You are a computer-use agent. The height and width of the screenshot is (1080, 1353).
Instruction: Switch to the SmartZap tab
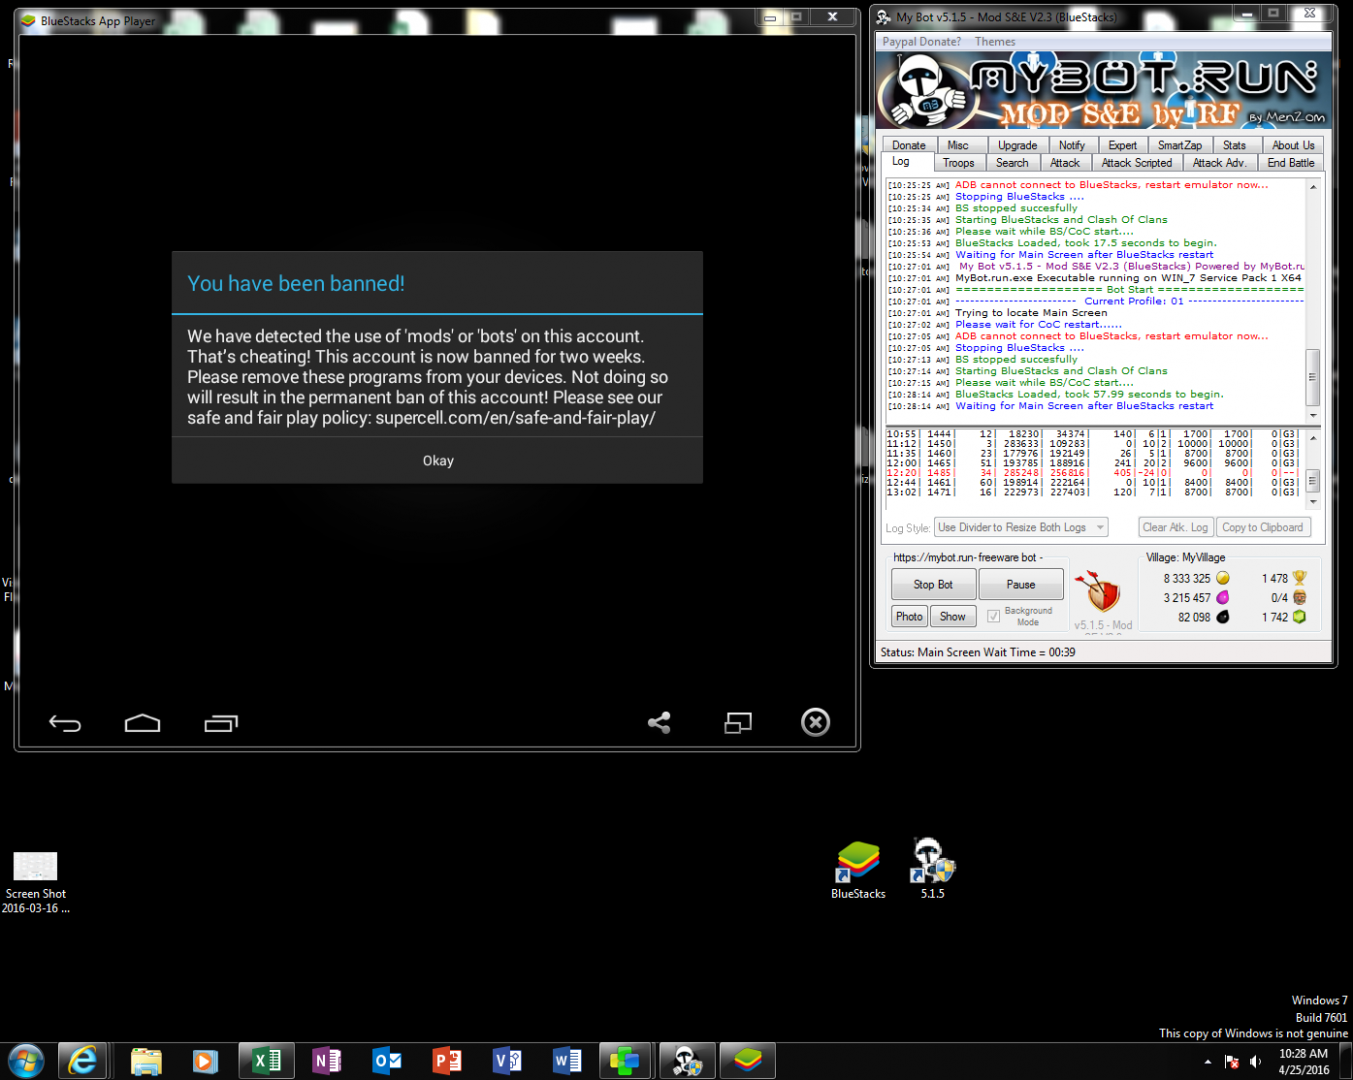1180,145
